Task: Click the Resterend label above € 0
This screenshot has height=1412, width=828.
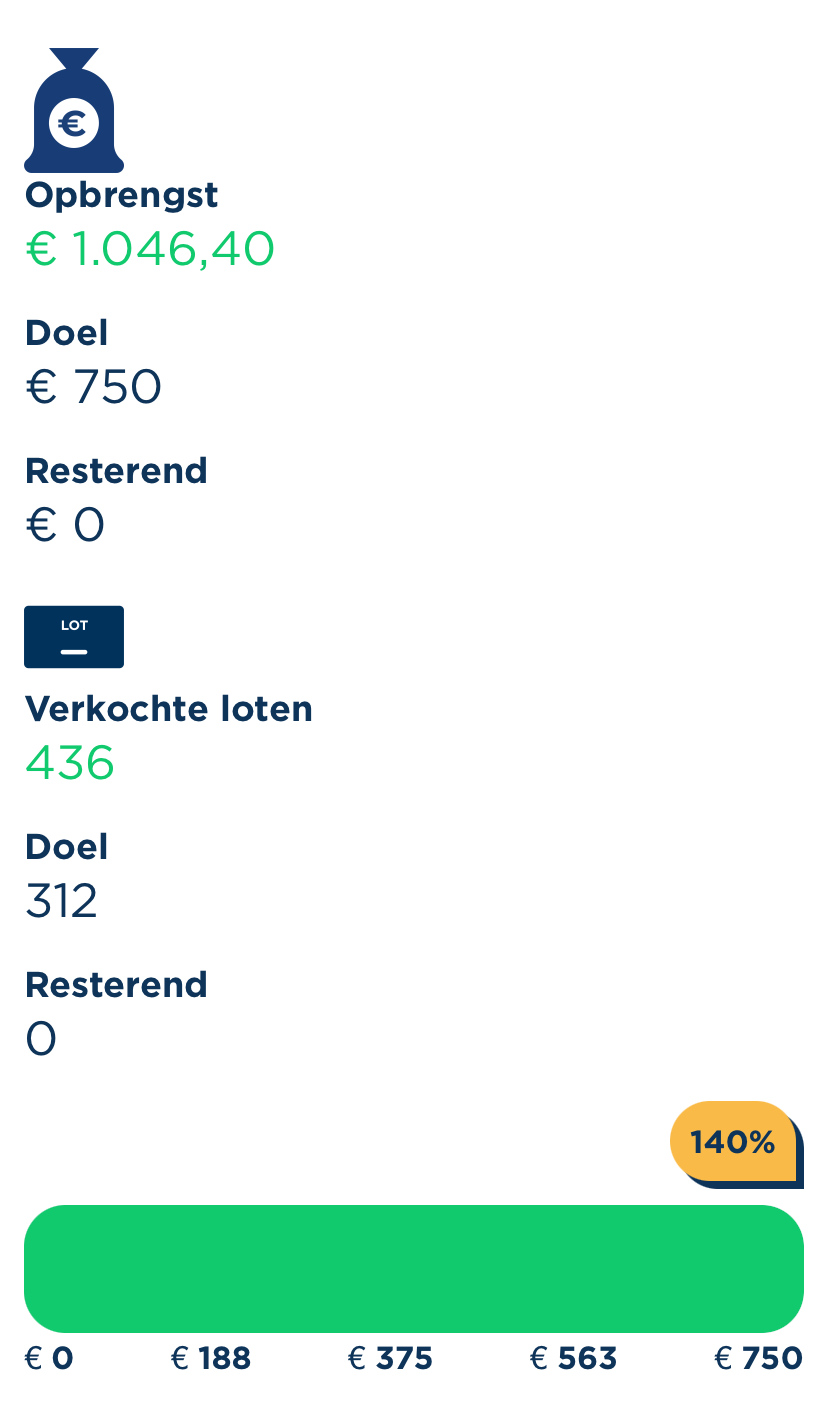Action: [116, 470]
